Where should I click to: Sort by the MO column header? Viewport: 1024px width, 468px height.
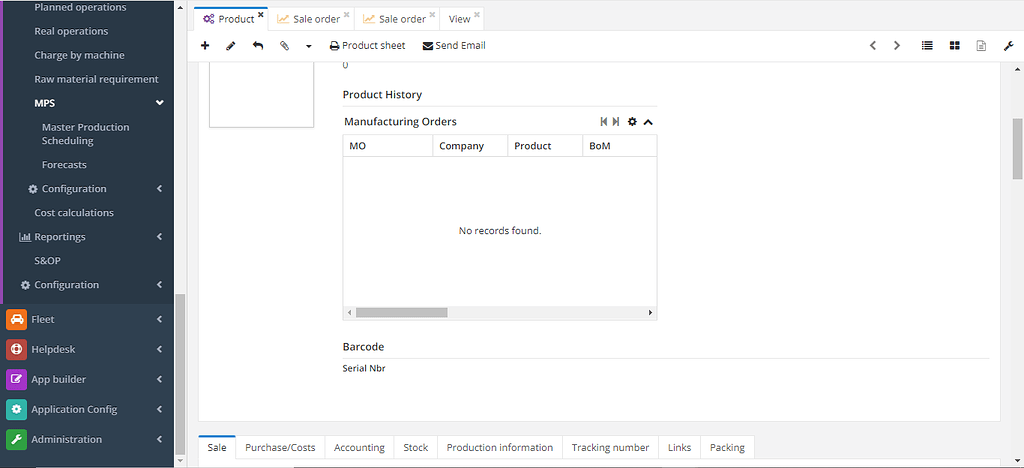(388, 146)
